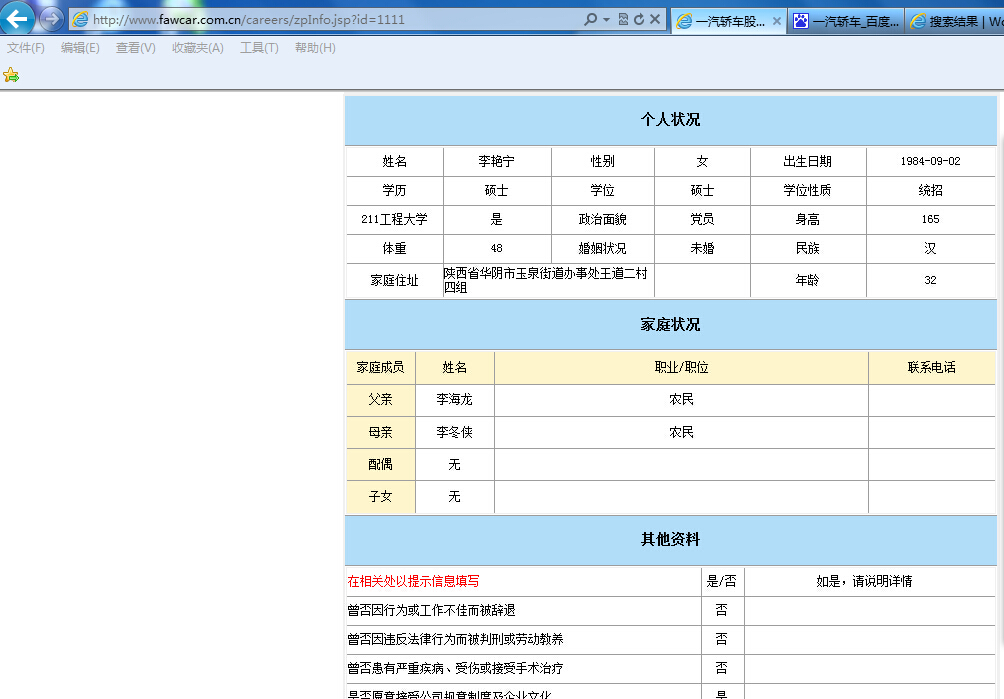The height and width of the screenshot is (699, 1004).
Task: Click the row 曾否患有严重疾病、受伤或接受手术治疗
Action: click(523, 668)
